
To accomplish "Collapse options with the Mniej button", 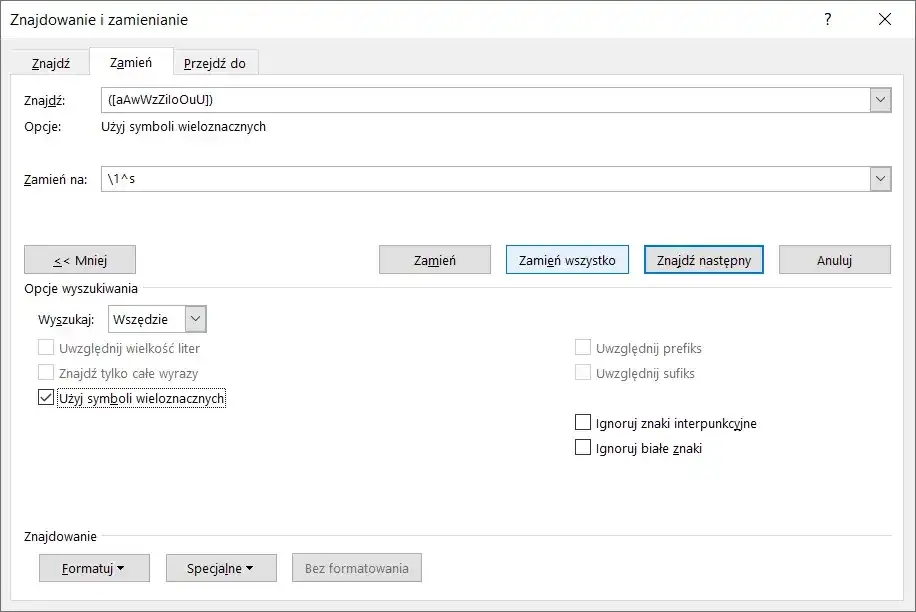I will (x=80, y=260).
